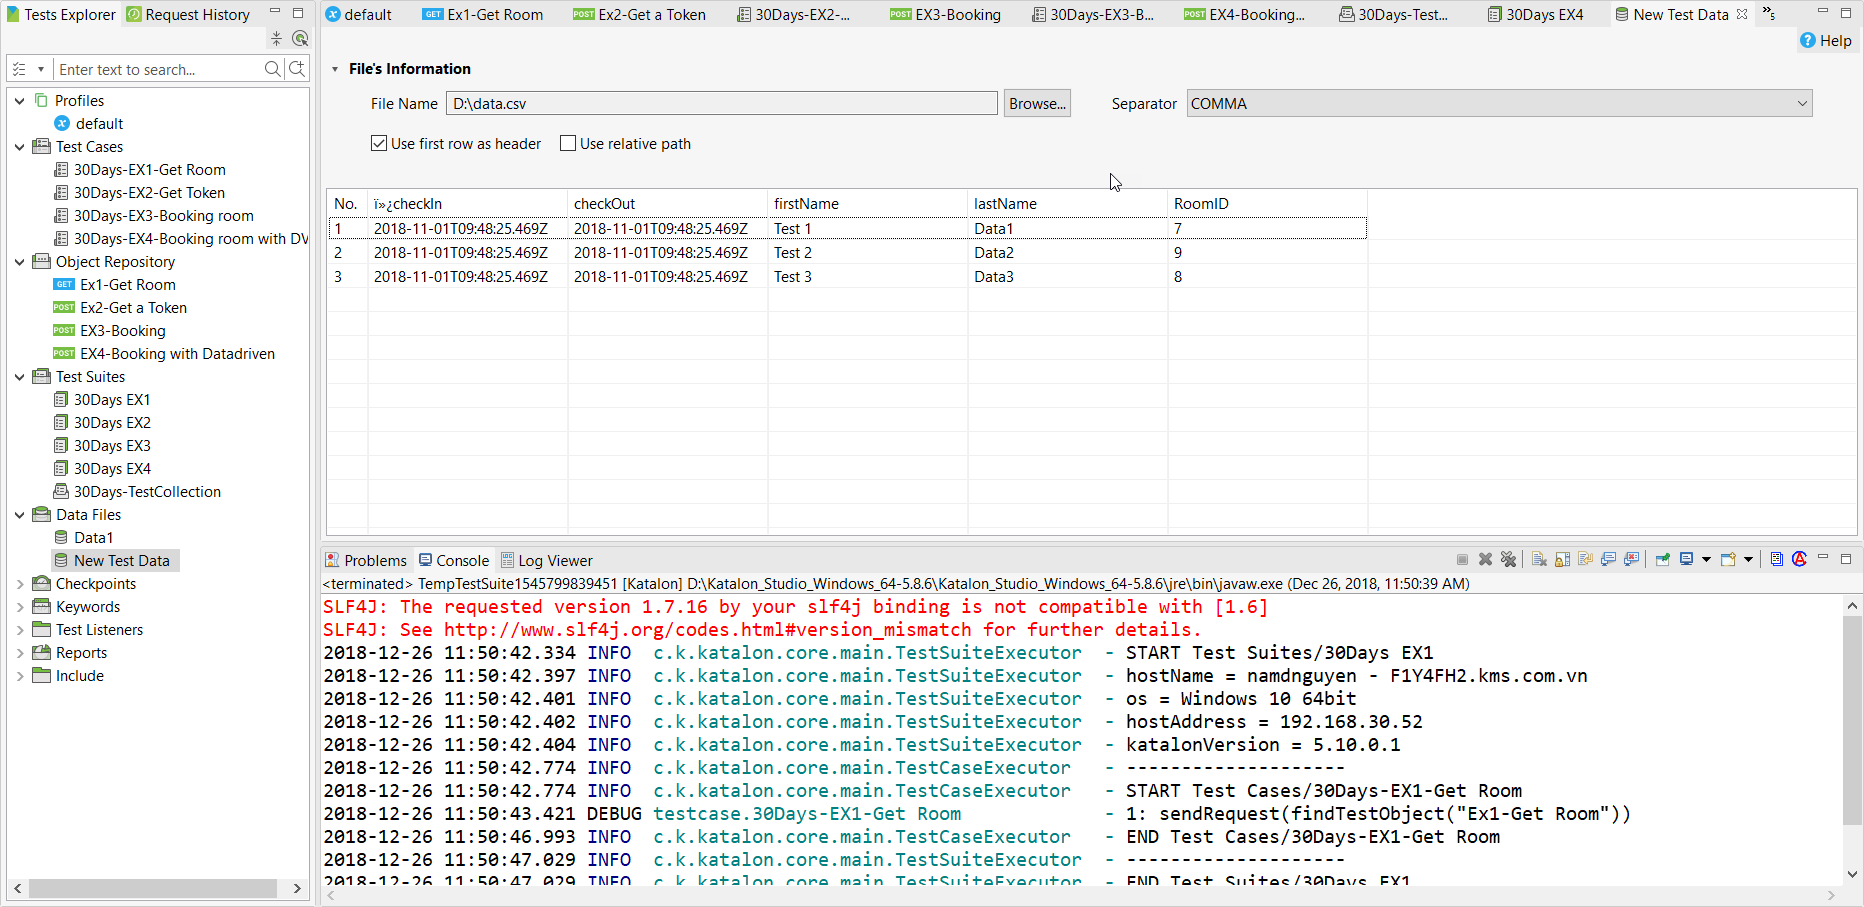The width and height of the screenshot is (1864, 907).
Task: Pin the console with the pushpin icon
Action: point(1662,560)
